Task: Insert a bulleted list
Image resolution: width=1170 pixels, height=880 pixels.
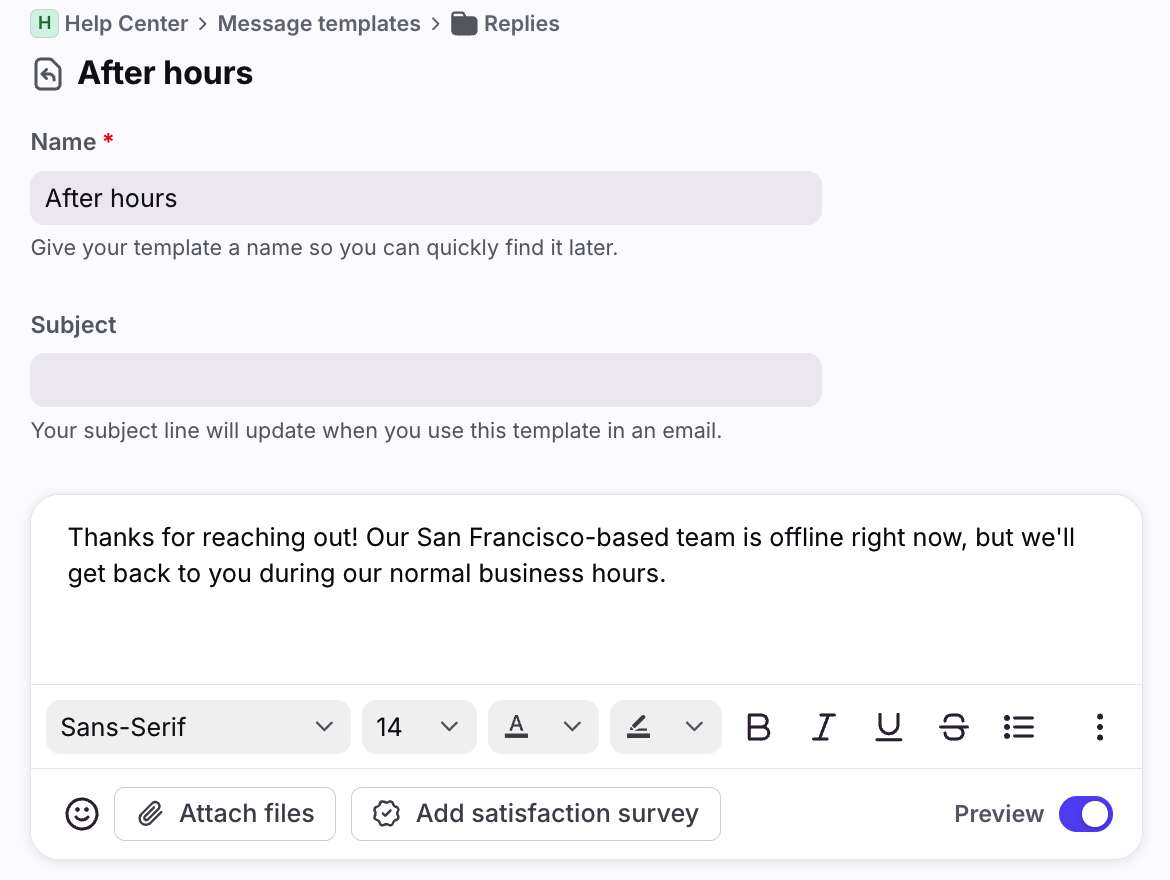Action: pyautogui.click(x=1018, y=727)
